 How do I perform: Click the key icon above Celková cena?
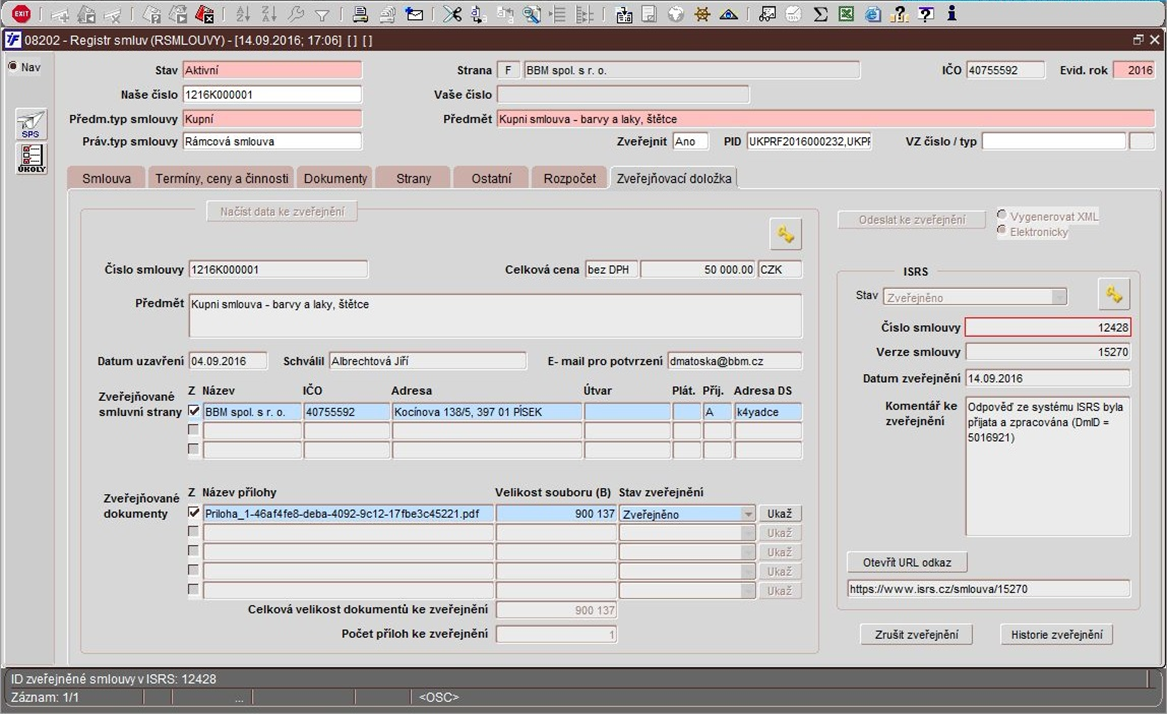click(x=785, y=235)
